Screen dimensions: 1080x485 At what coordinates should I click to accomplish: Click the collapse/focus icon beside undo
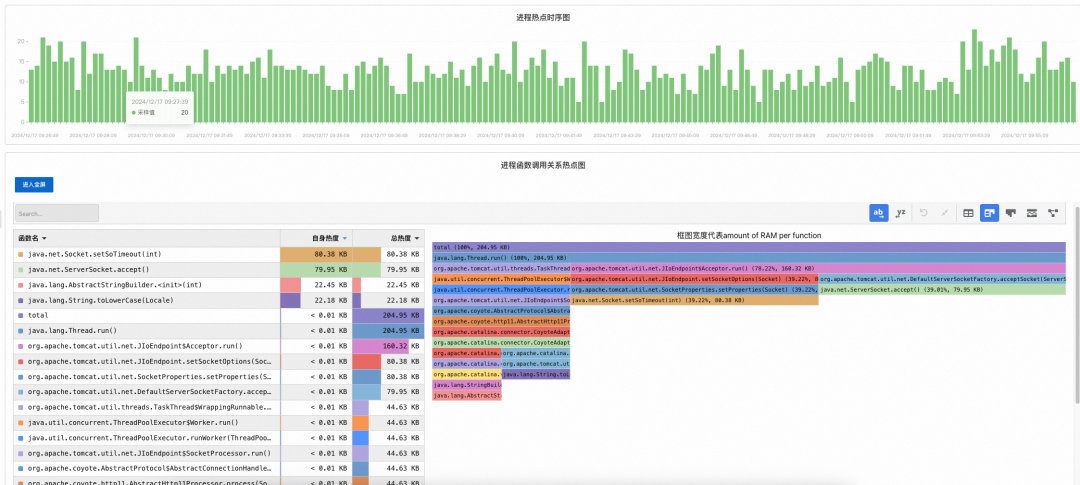[945, 213]
